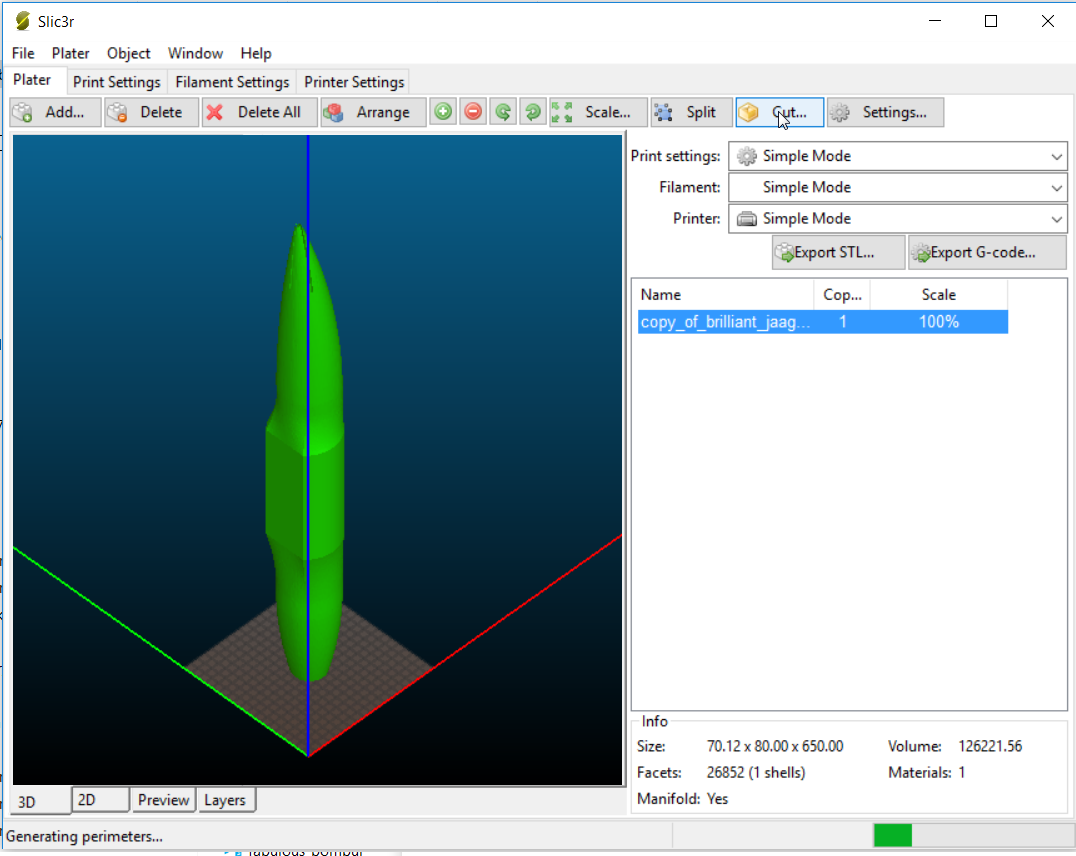Viewport: 1076px width, 856px height.
Task: Switch to the Plater tab
Action: pyautogui.click(x=32, y=80)
